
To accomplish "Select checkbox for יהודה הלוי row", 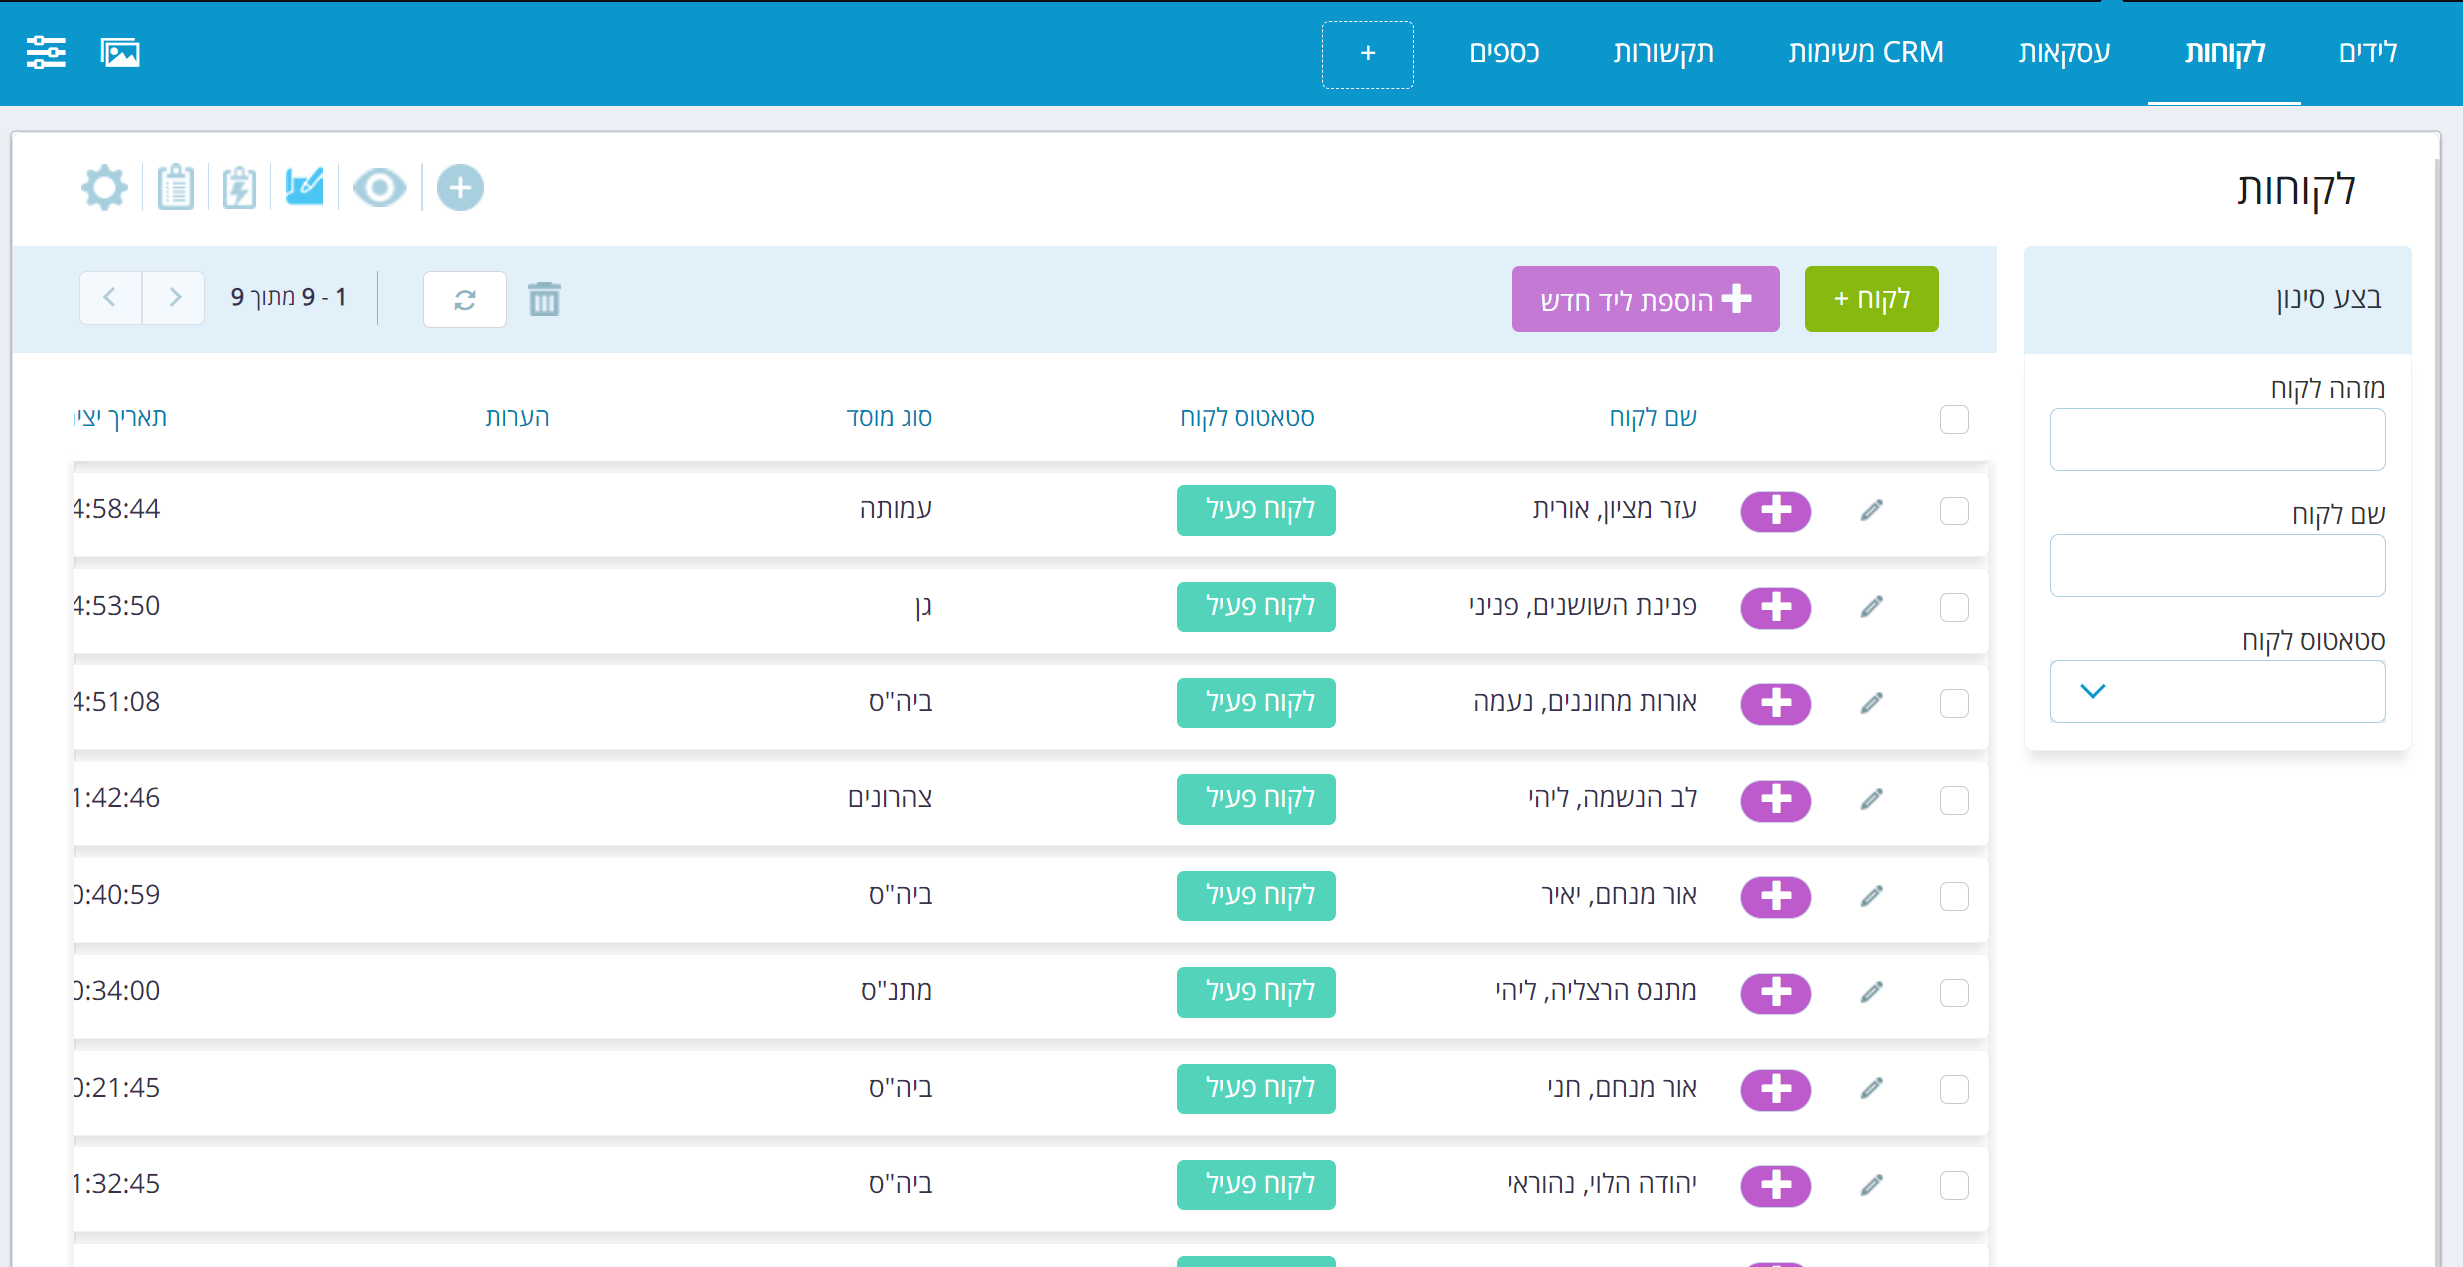I will (x=1953, y=1185).
